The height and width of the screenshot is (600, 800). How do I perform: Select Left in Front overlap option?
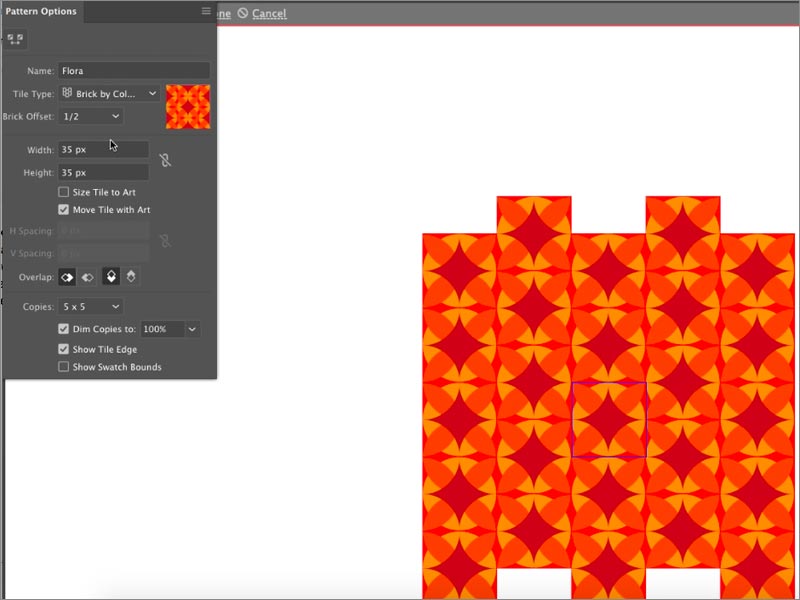67,277
